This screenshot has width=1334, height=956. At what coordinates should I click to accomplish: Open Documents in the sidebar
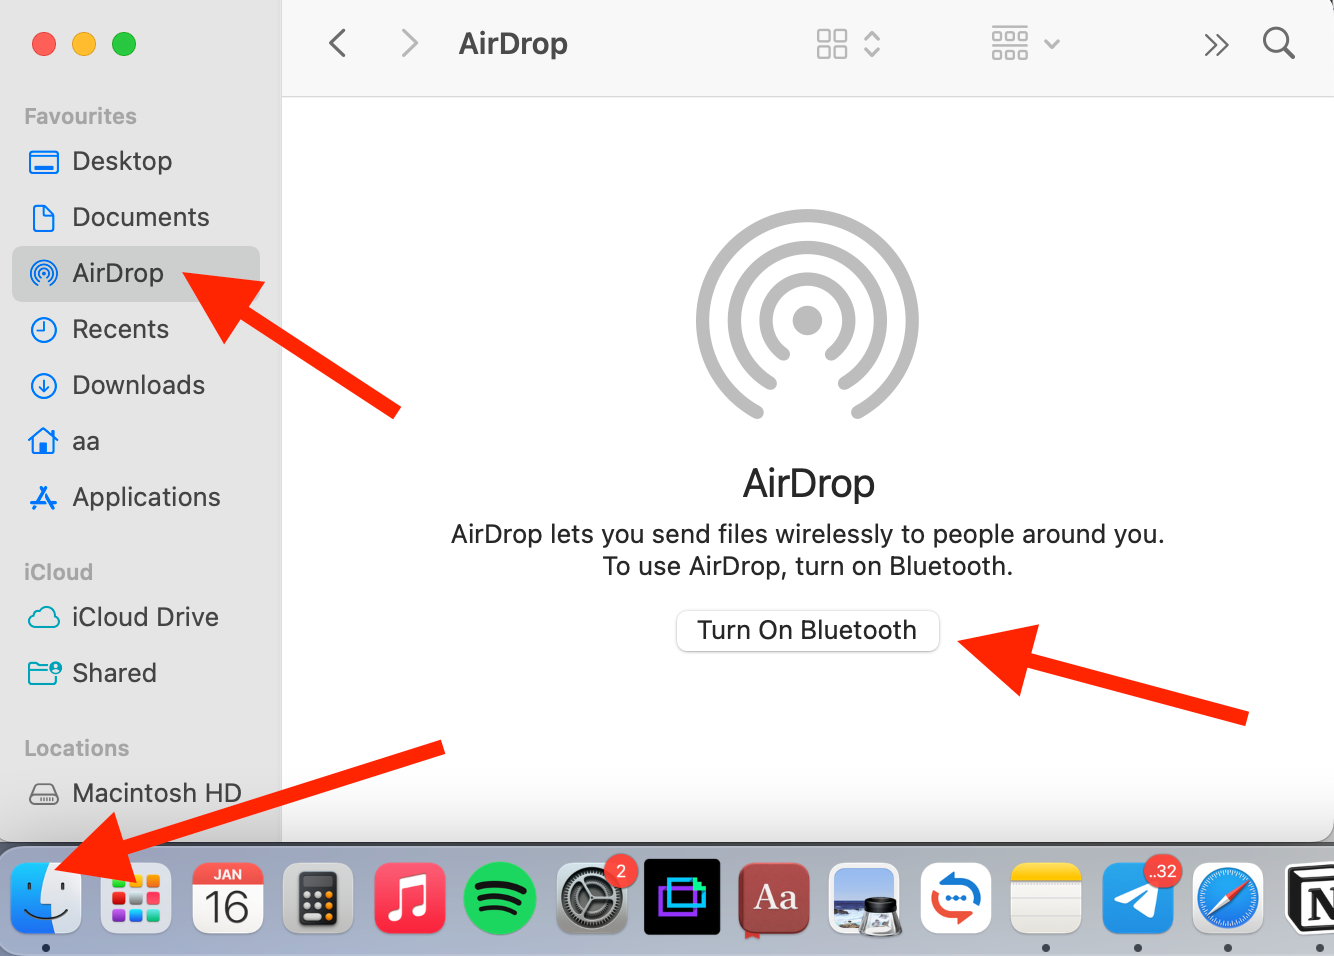pyautogui.click(x=136, y=217)
